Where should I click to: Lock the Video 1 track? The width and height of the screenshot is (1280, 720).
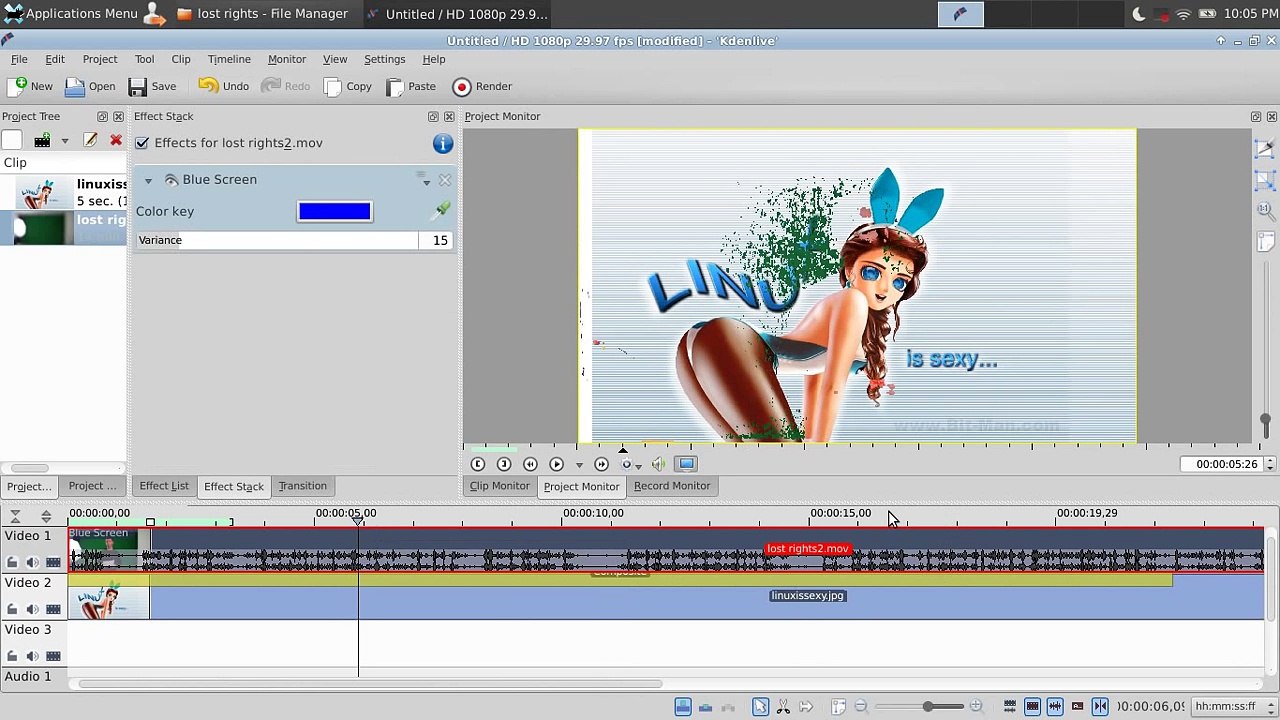(12, 563)
